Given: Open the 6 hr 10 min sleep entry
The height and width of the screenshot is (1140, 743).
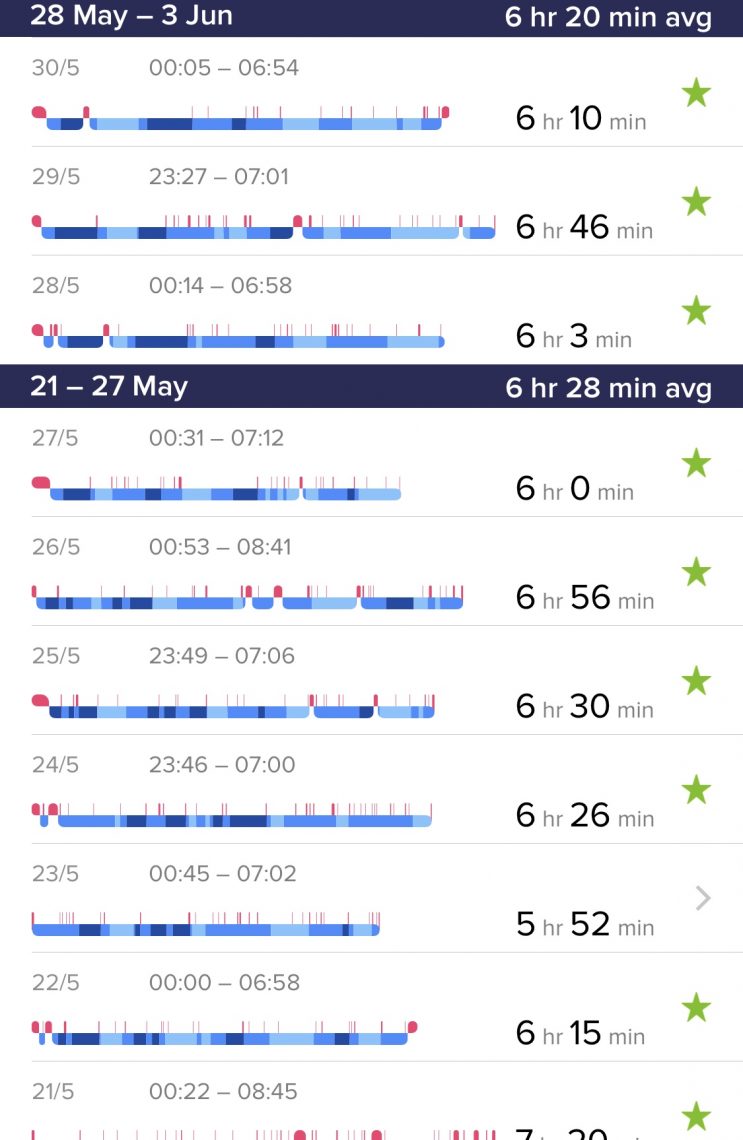Looking at the screenshot, I should [372, 92].
